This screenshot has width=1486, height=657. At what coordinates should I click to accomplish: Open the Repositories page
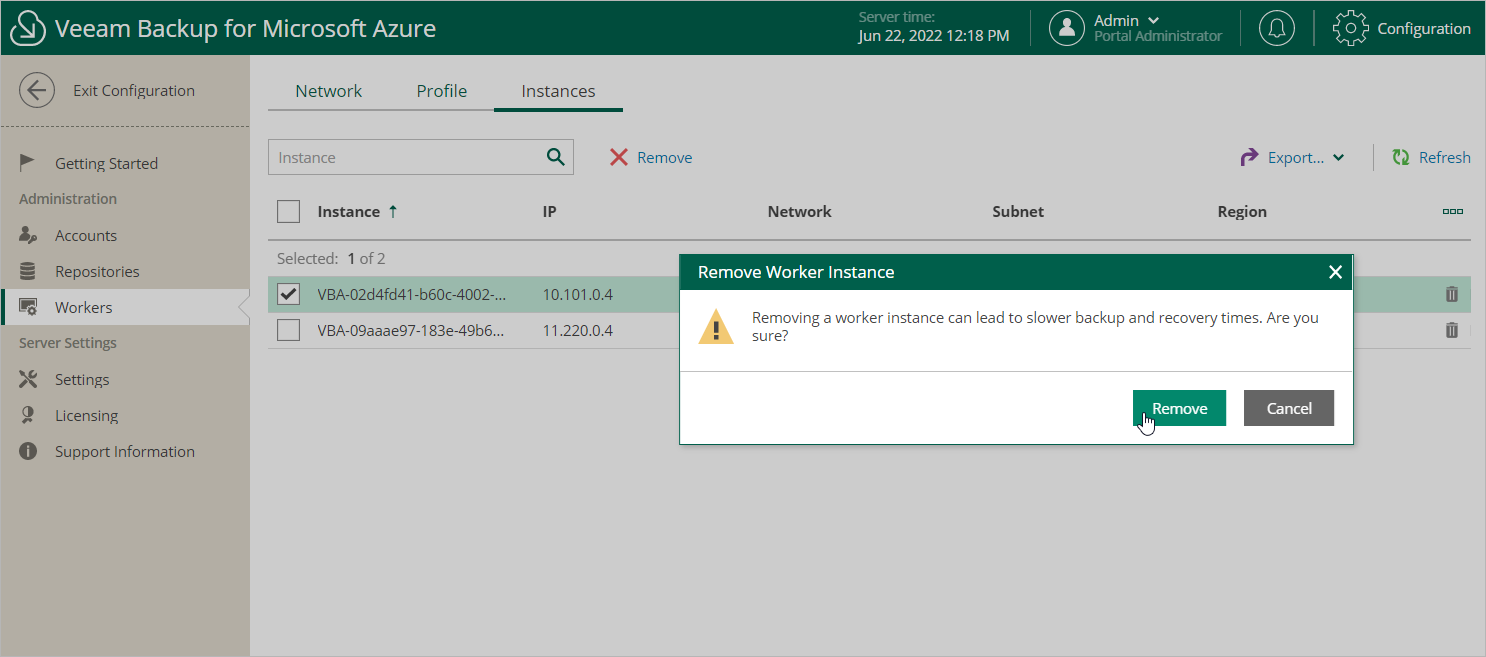(97, 271)
